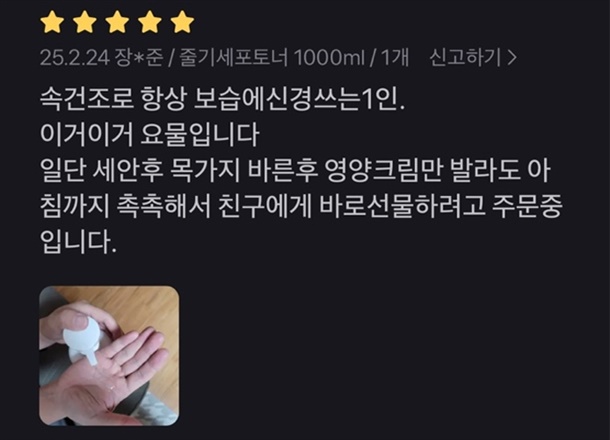The width and height of the screenshot is (610, 440).
Task: Select the second rating star
Action: 85,23
